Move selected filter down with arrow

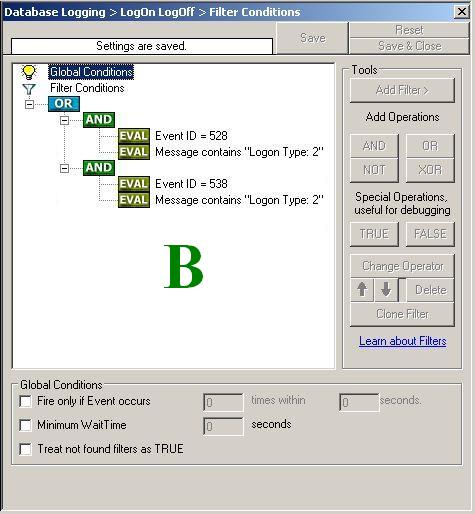pyautogui.click(x=386, y=290)
